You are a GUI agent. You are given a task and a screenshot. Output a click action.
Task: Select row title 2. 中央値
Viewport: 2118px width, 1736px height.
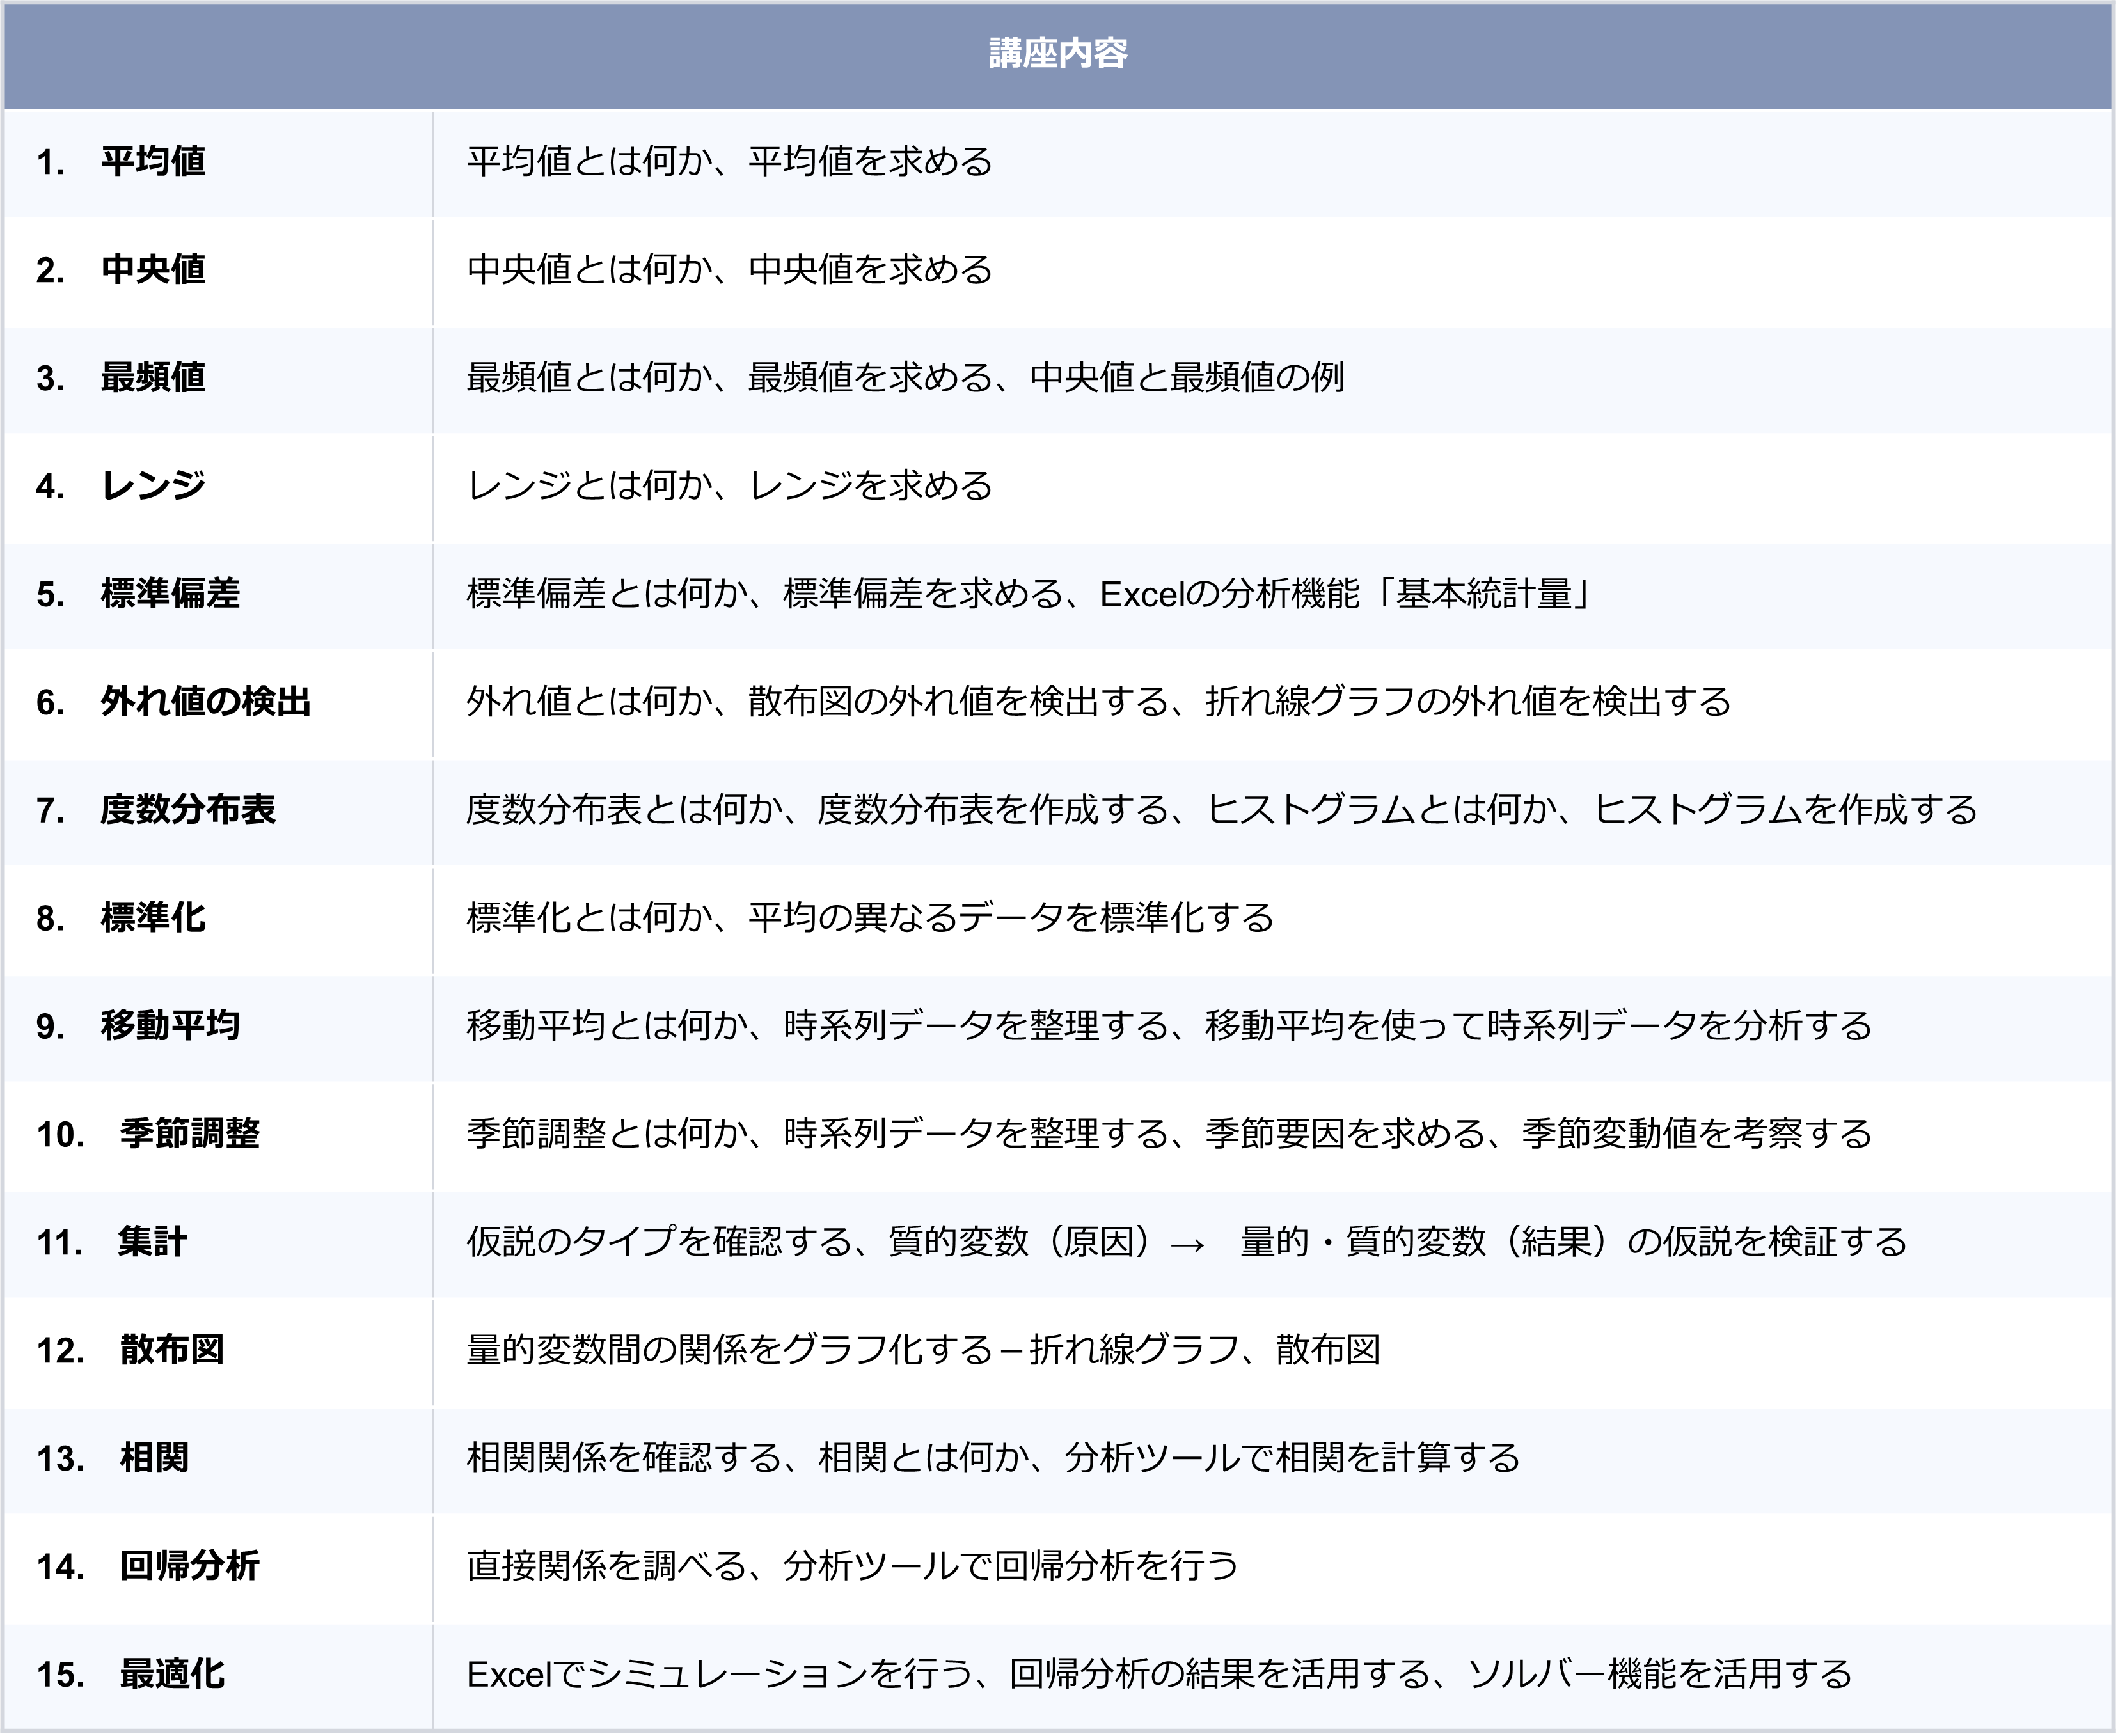pyautogui.click(x=121, y=269)
